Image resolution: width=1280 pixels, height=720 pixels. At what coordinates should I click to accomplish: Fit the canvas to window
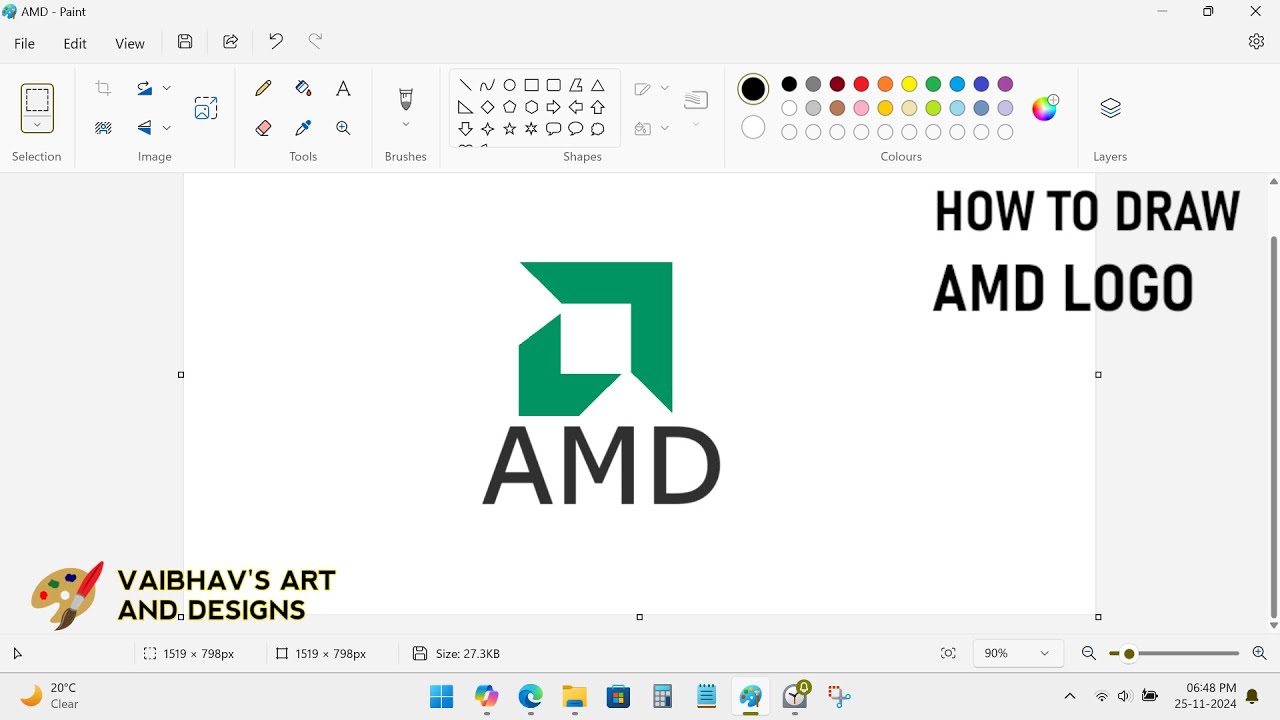pyautogui.click(x=948, y=653)
